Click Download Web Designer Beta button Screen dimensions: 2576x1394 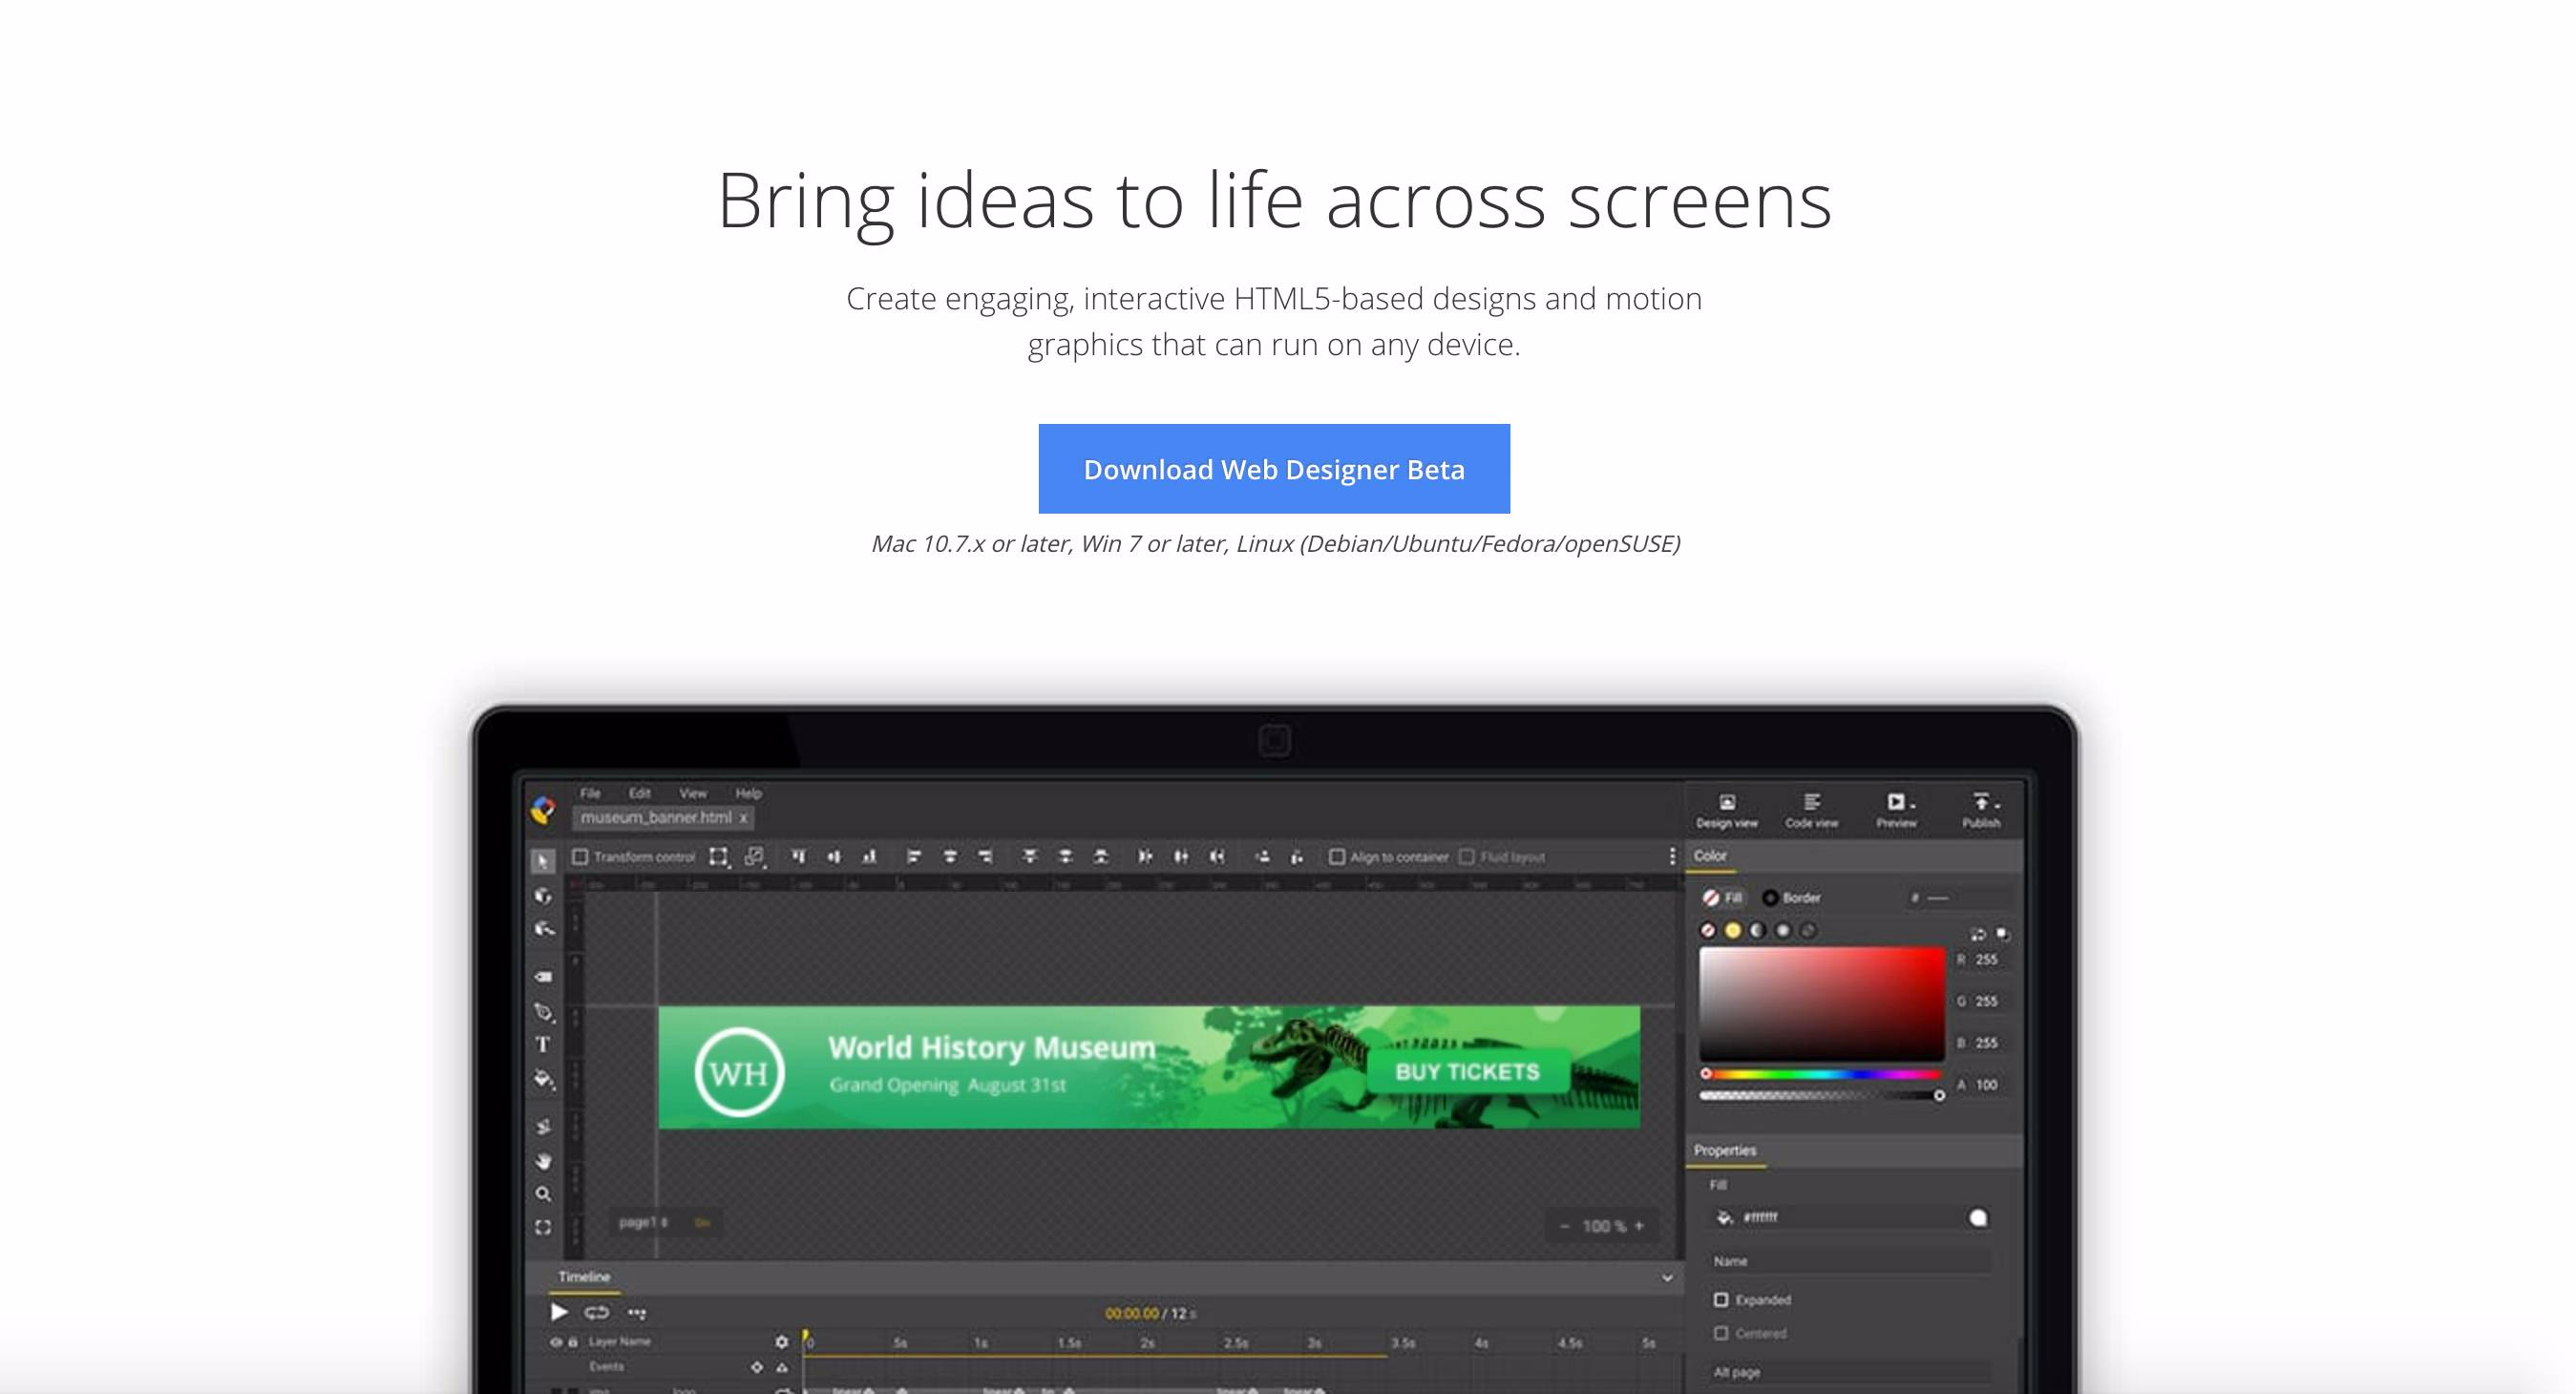(1274, 469)
